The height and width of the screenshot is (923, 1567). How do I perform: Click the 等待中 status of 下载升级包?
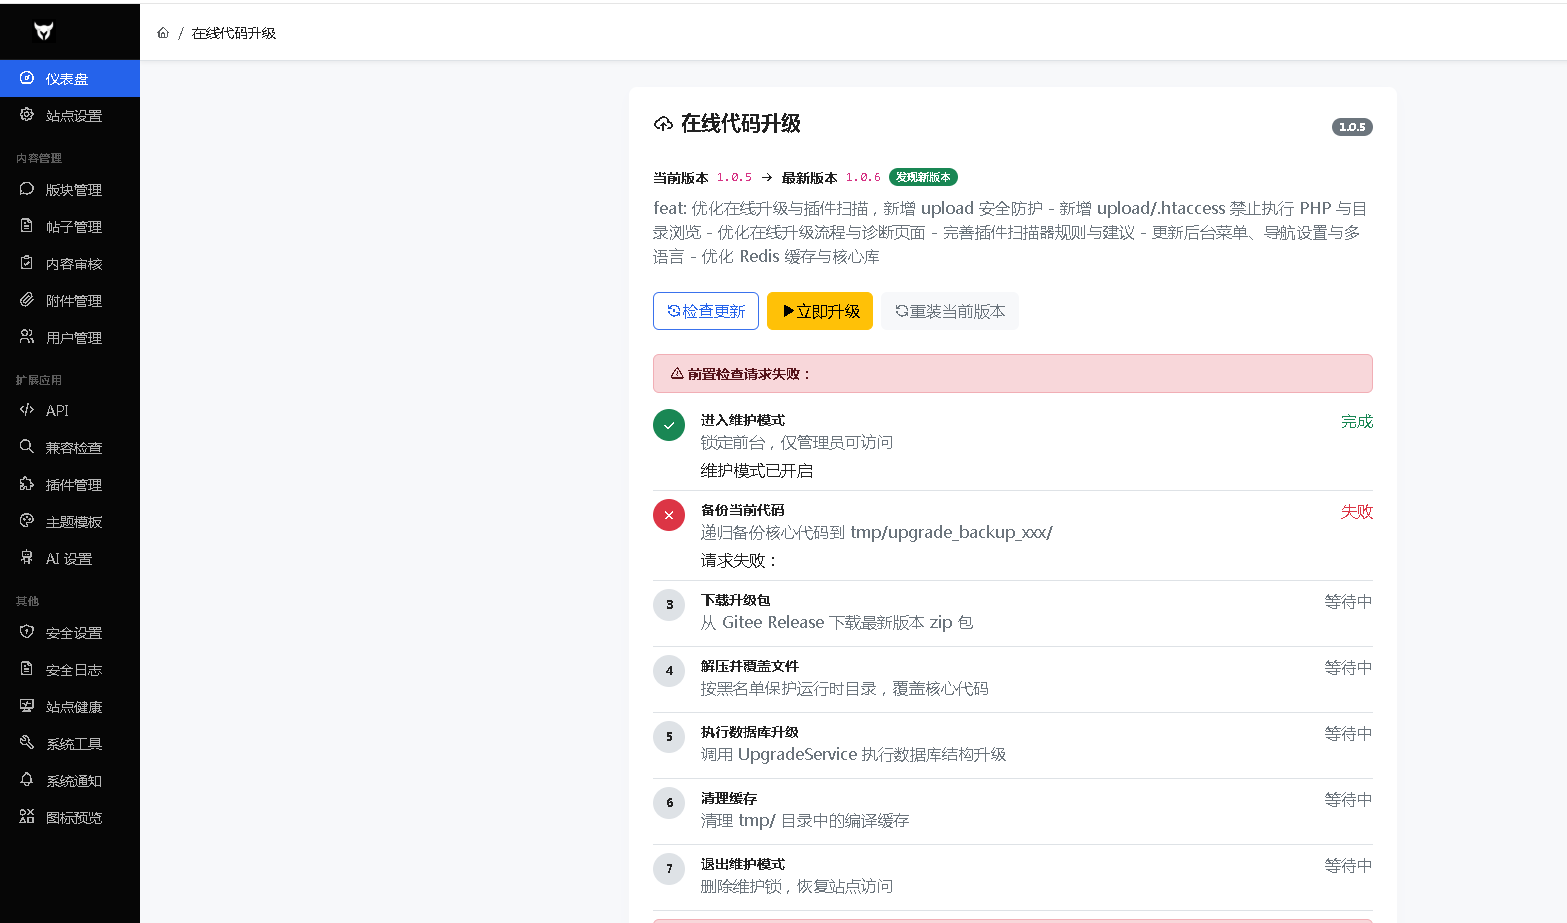1349,602
